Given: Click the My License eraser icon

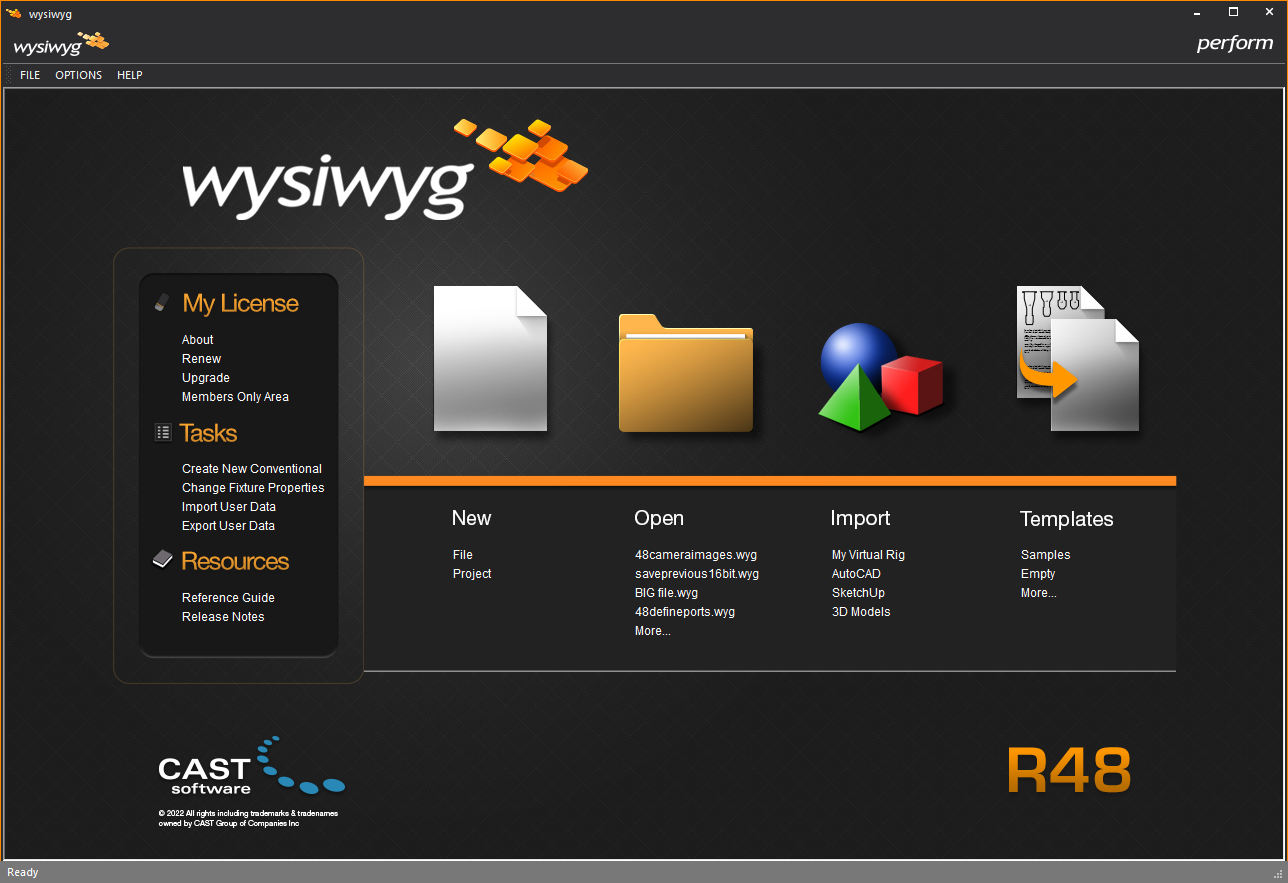Looking at the screenshot, I should (162, 303).
